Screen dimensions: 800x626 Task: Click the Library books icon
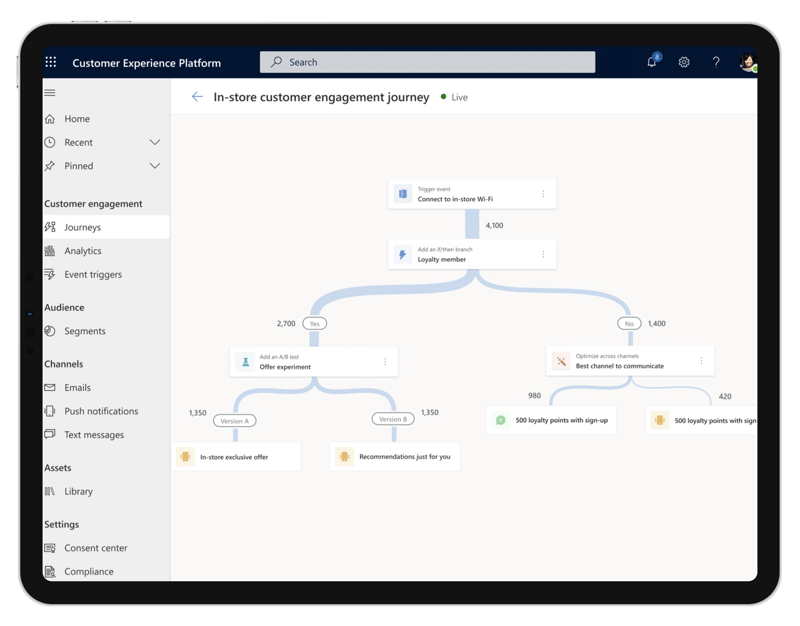tap(49, 491)
